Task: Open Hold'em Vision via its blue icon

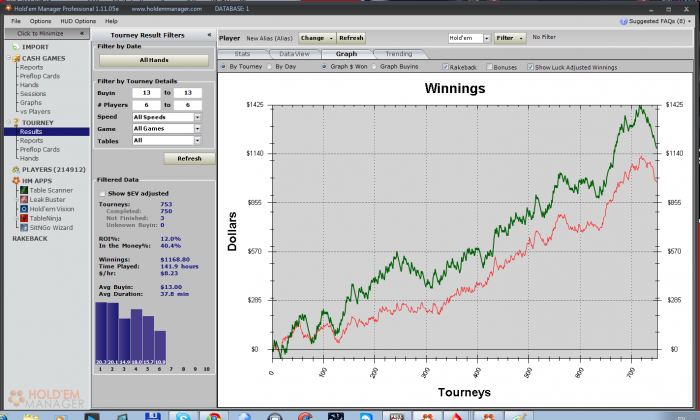Action: point(24,209)
